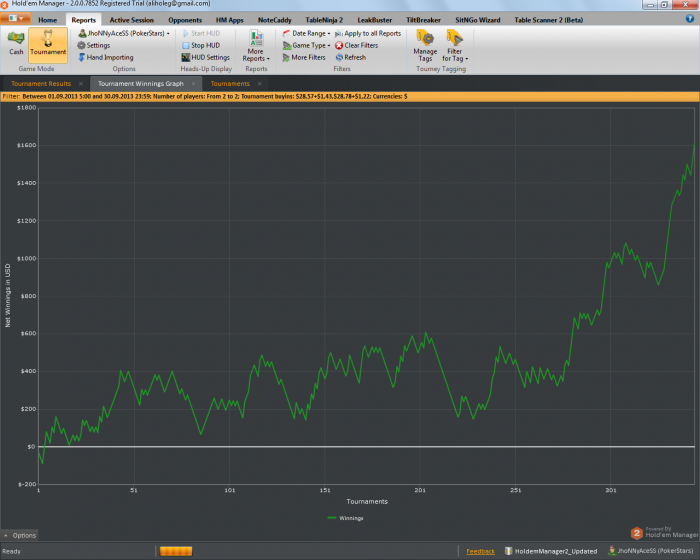This screenshot has height=560, width=700.
Task: Switch to Tournament Results tab
Action: (41, 84)
